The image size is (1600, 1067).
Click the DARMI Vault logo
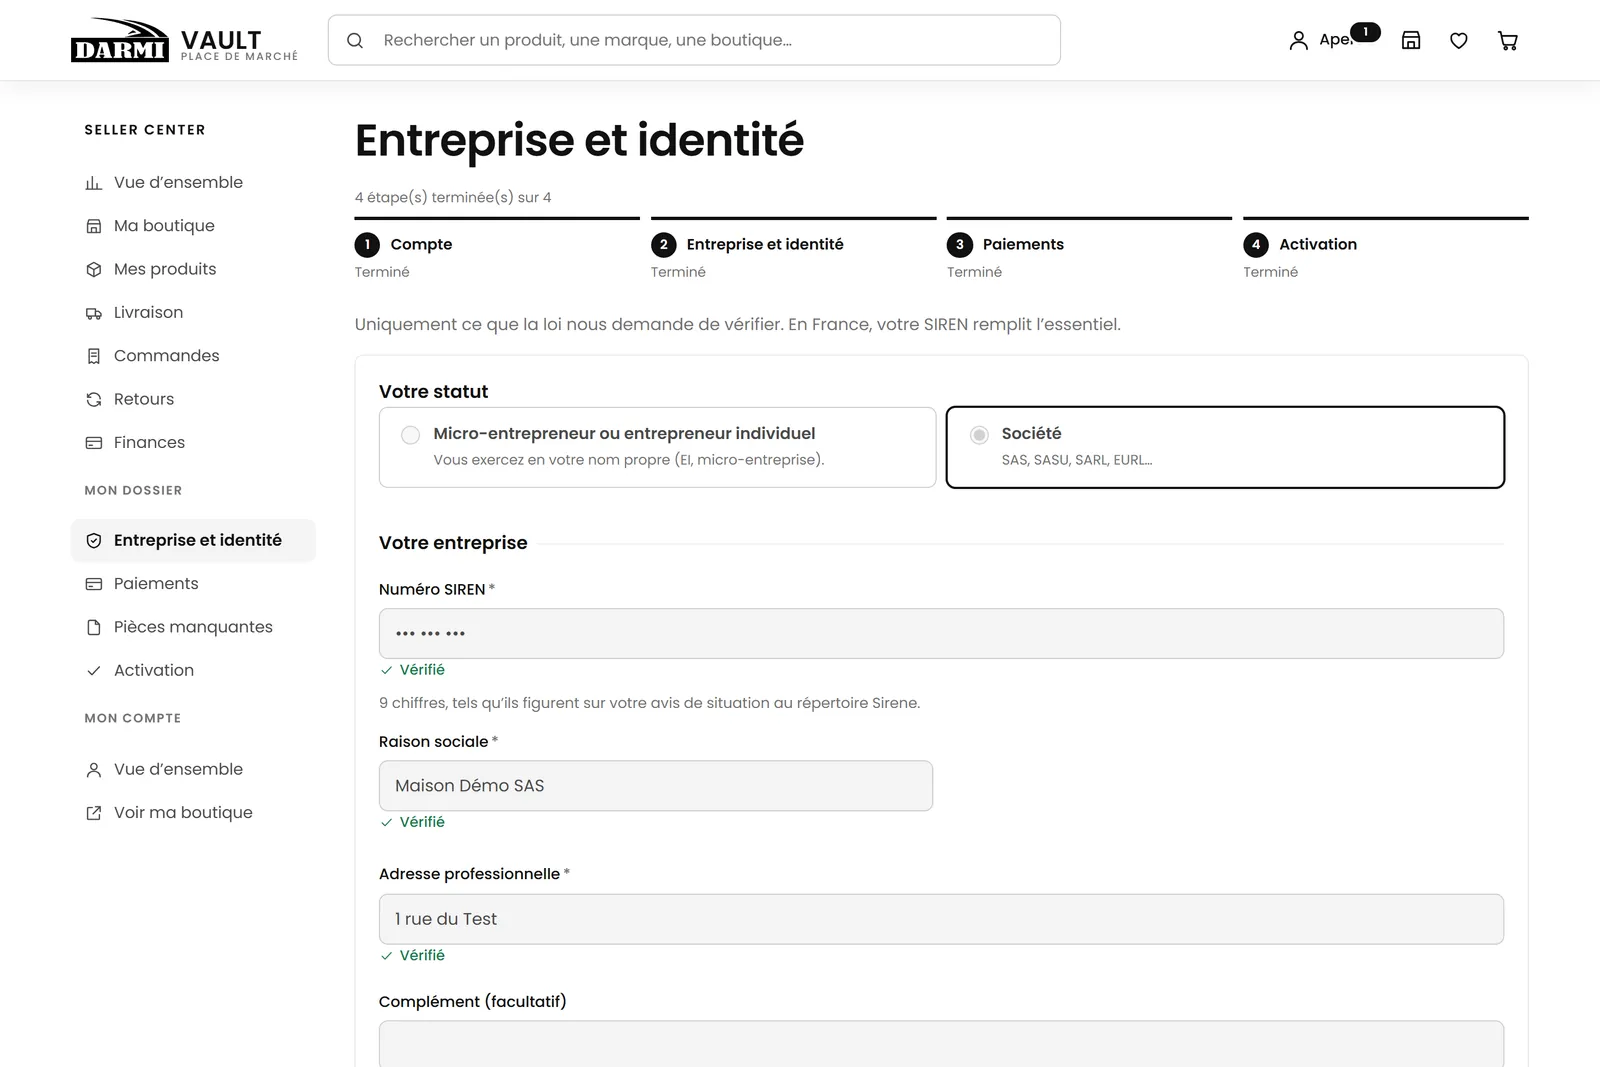click(x=185, y=40)
